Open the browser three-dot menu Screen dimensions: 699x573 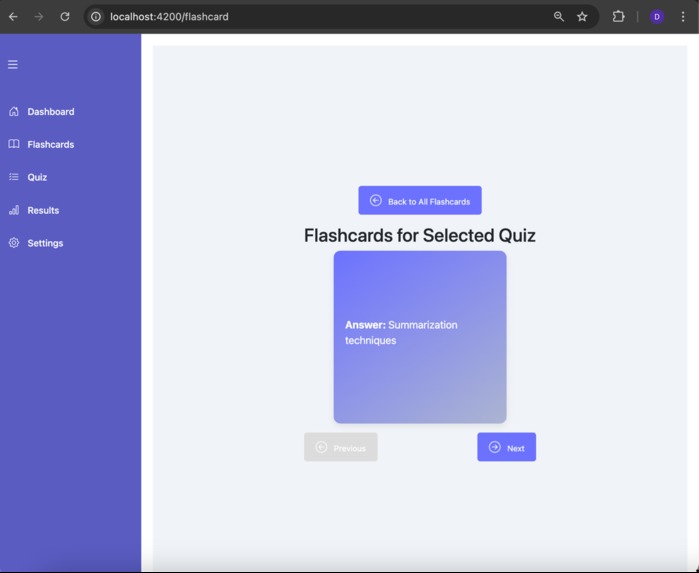(683, 16)
